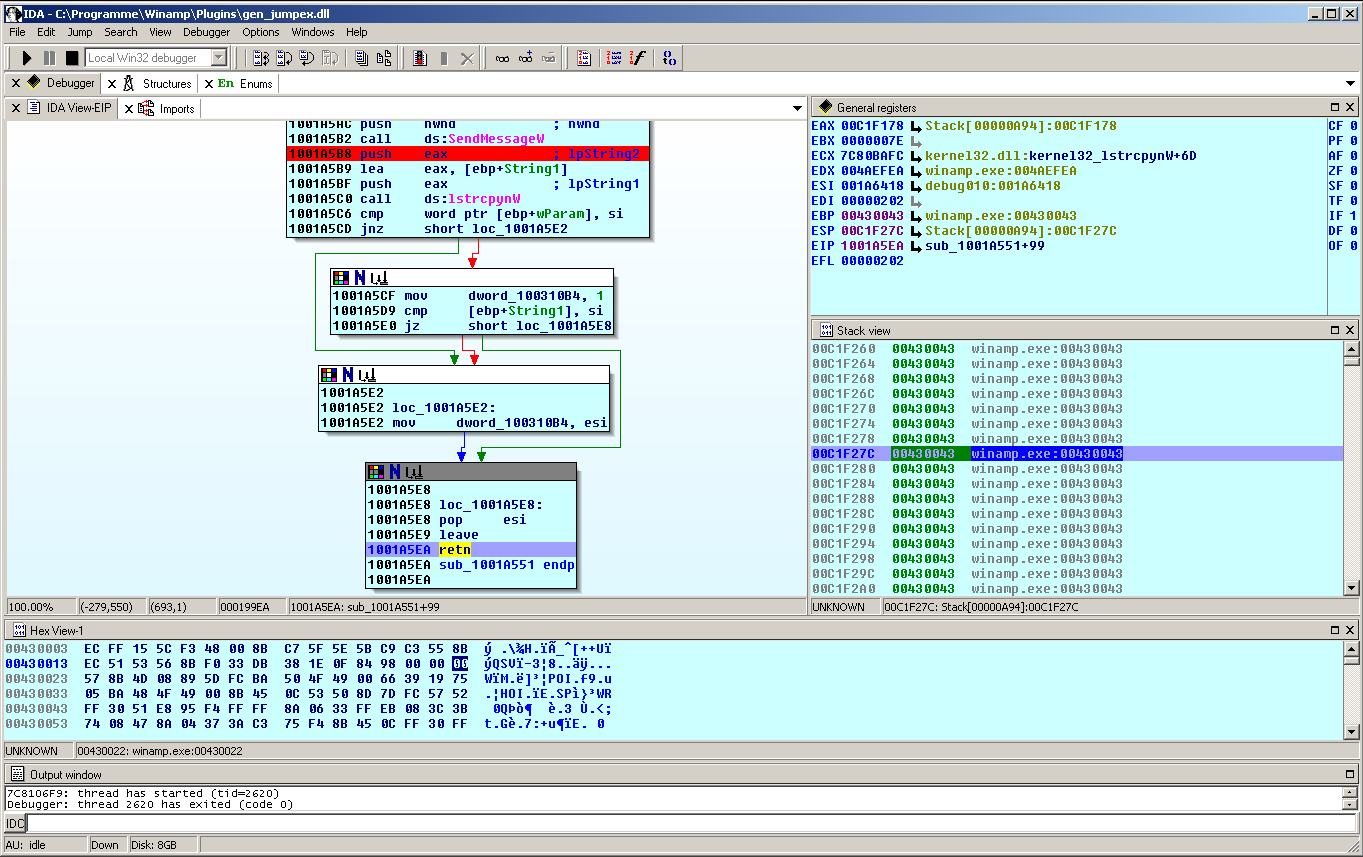Click the numbered segments toolbar icon
Image resolution: width=1363 pixels, height=857 pixels.
pos(614,58)
